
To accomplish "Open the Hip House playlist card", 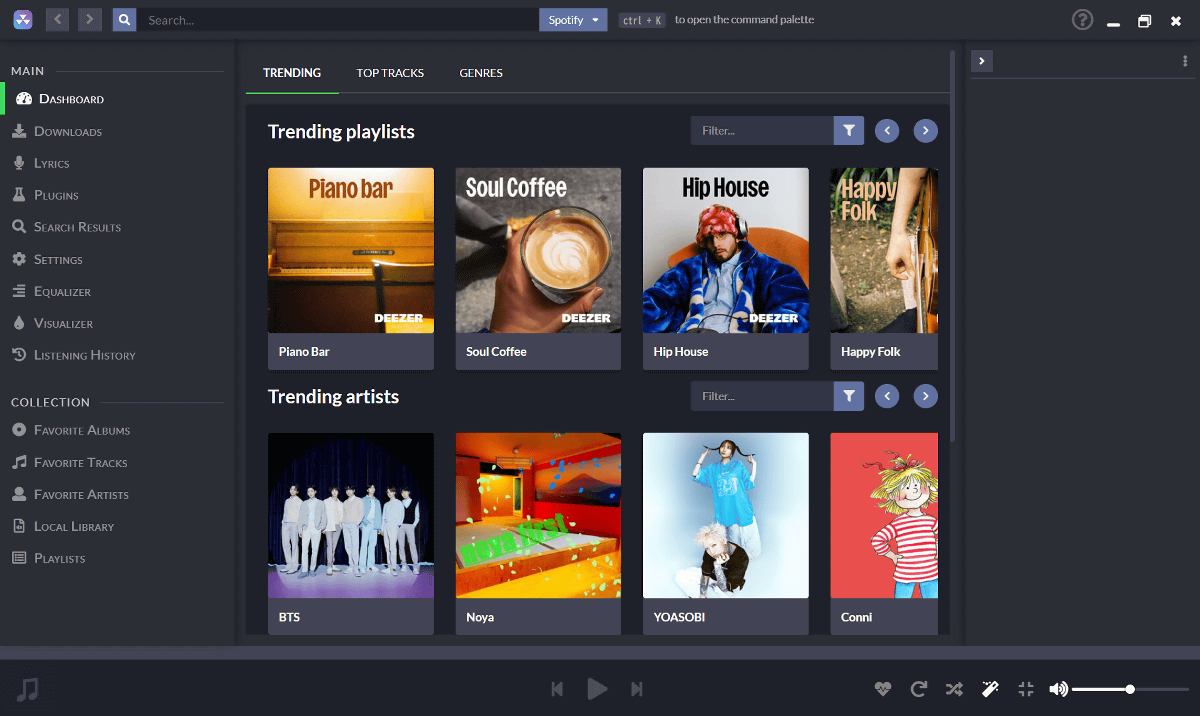I will [726, 268].
